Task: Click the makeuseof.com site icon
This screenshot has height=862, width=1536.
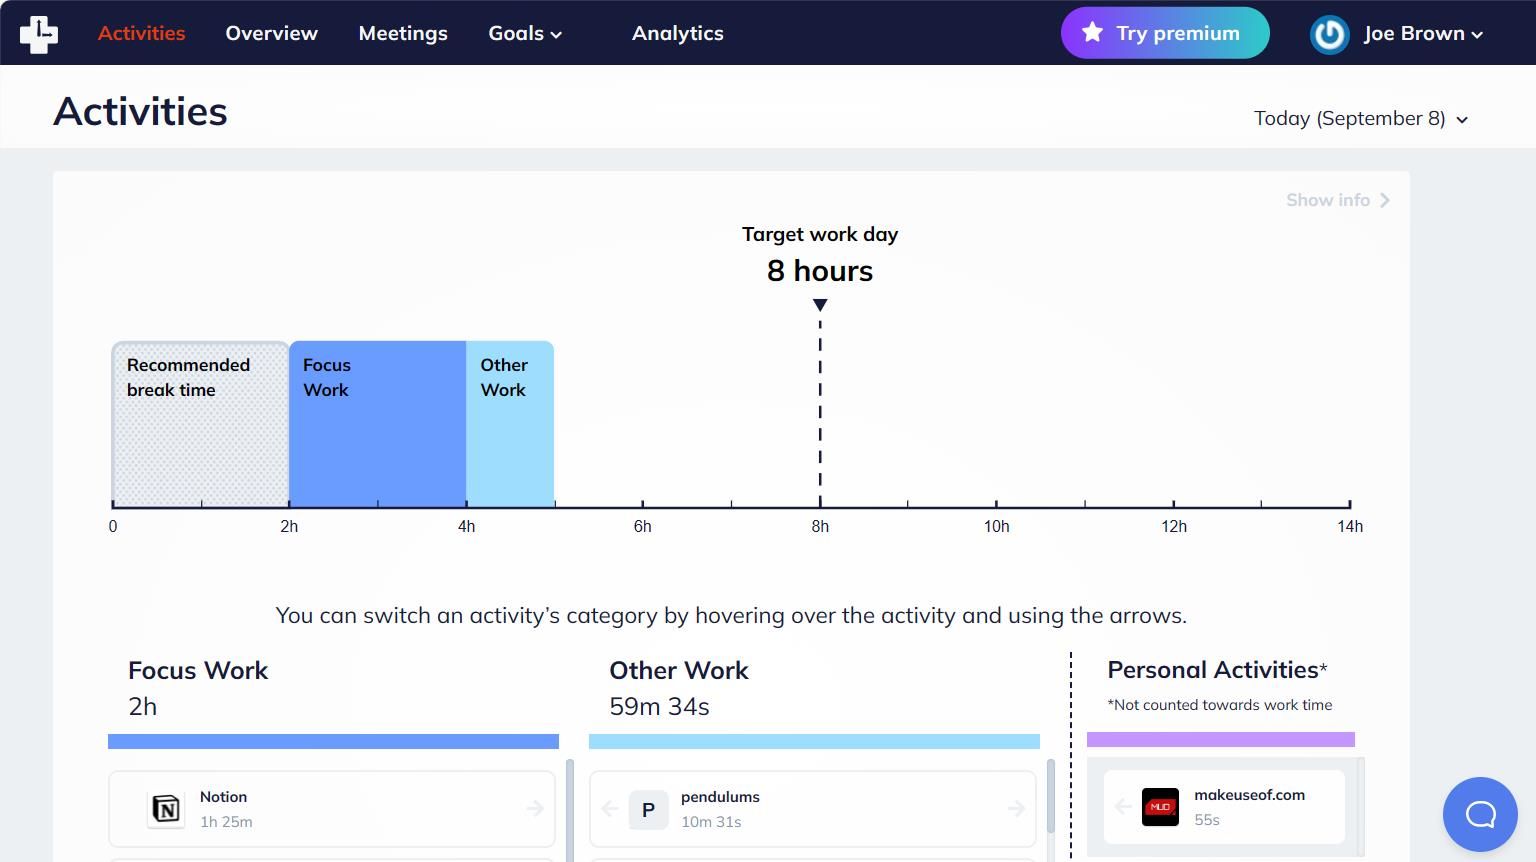Action: [1160, 807]
